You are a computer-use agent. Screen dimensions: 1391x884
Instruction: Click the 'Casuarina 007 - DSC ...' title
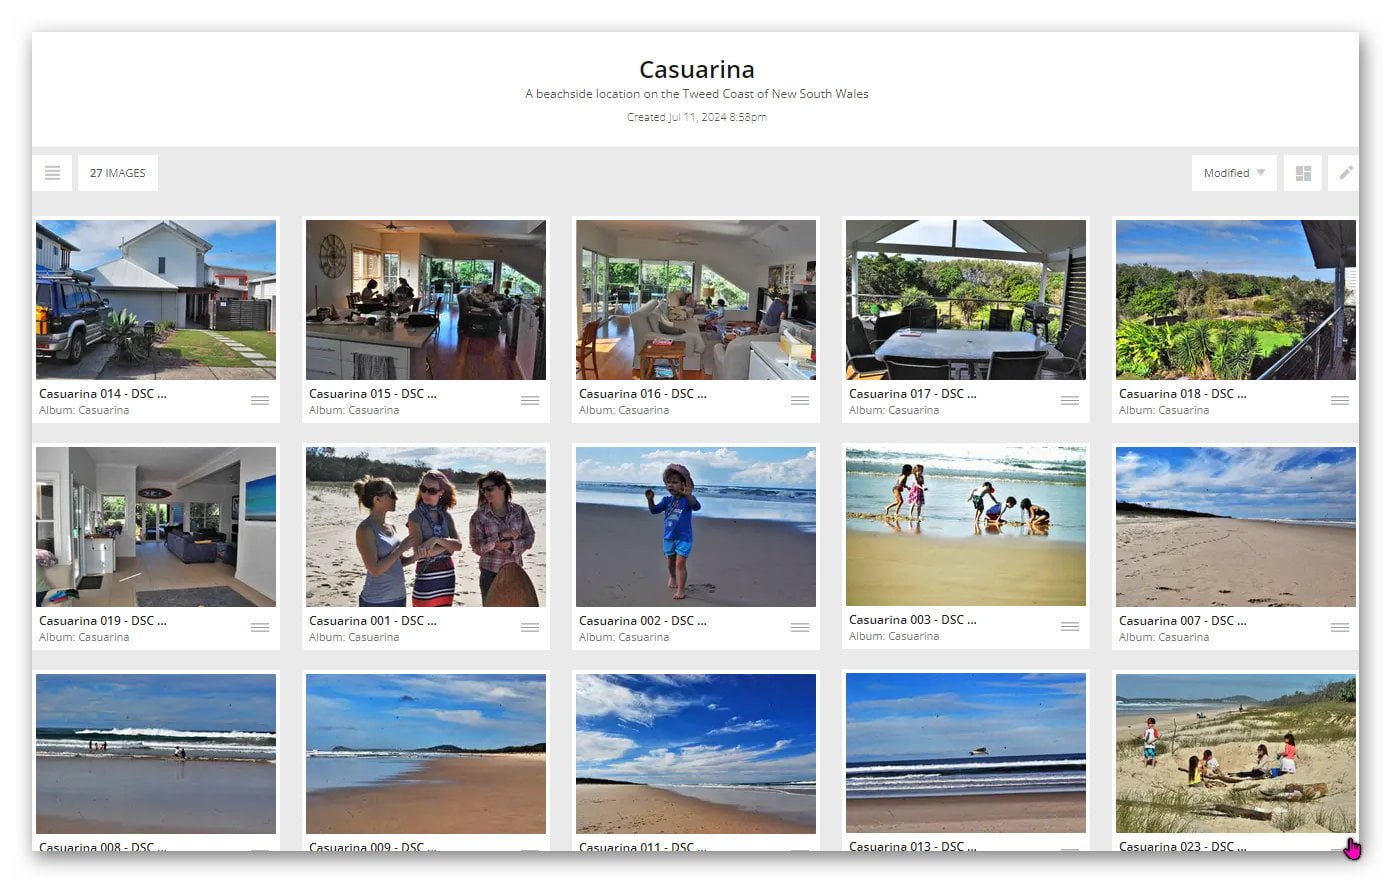(1183, 621)
